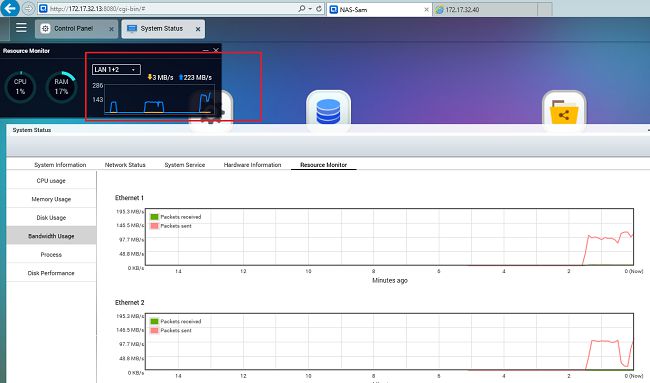650x383 pixels.
Task: Switch to the Control Panel task tab
Action: [x=76, y=29]
